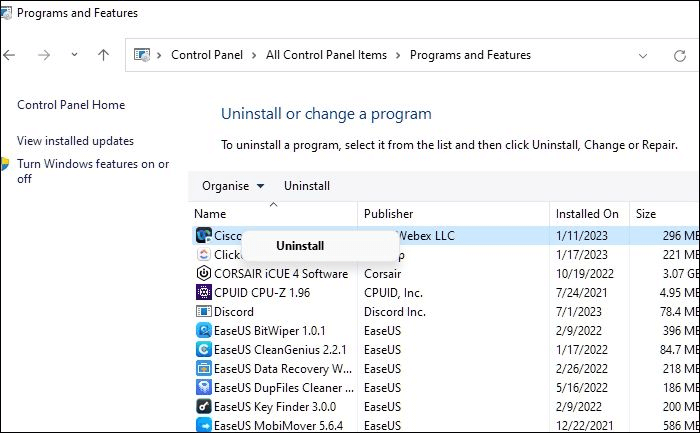Viewport: 700px width, 433px height.
Task: Open View installed updates link
Action: (x=75, y=141)
